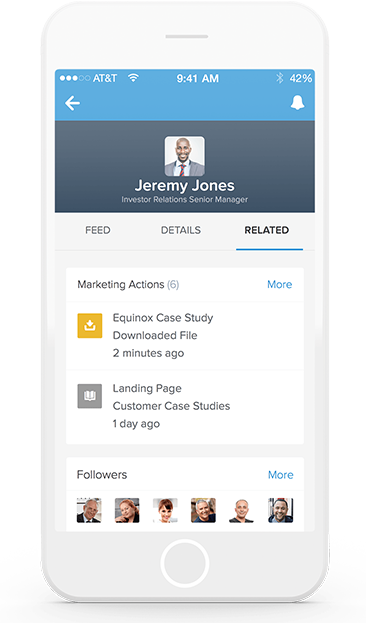The width and height of the screenshot is (366, 623).
Task: Select the third follower avatar
Action: click(165, 510)
